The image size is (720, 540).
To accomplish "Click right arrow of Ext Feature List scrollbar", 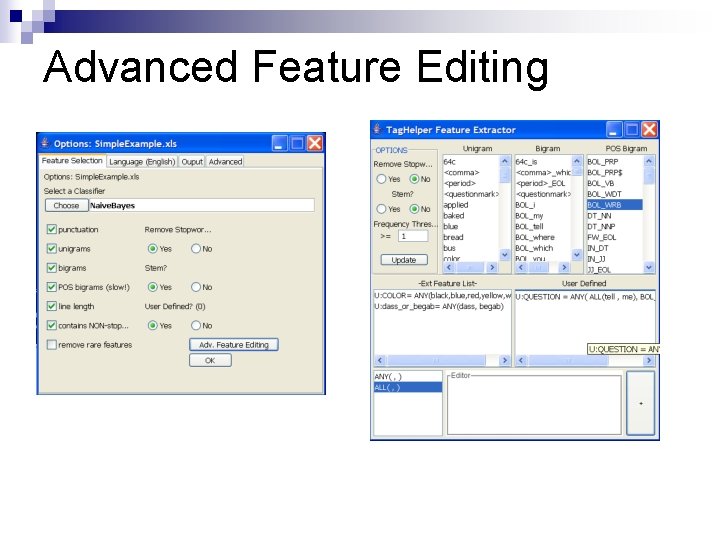I will click(x=505, y=360).
